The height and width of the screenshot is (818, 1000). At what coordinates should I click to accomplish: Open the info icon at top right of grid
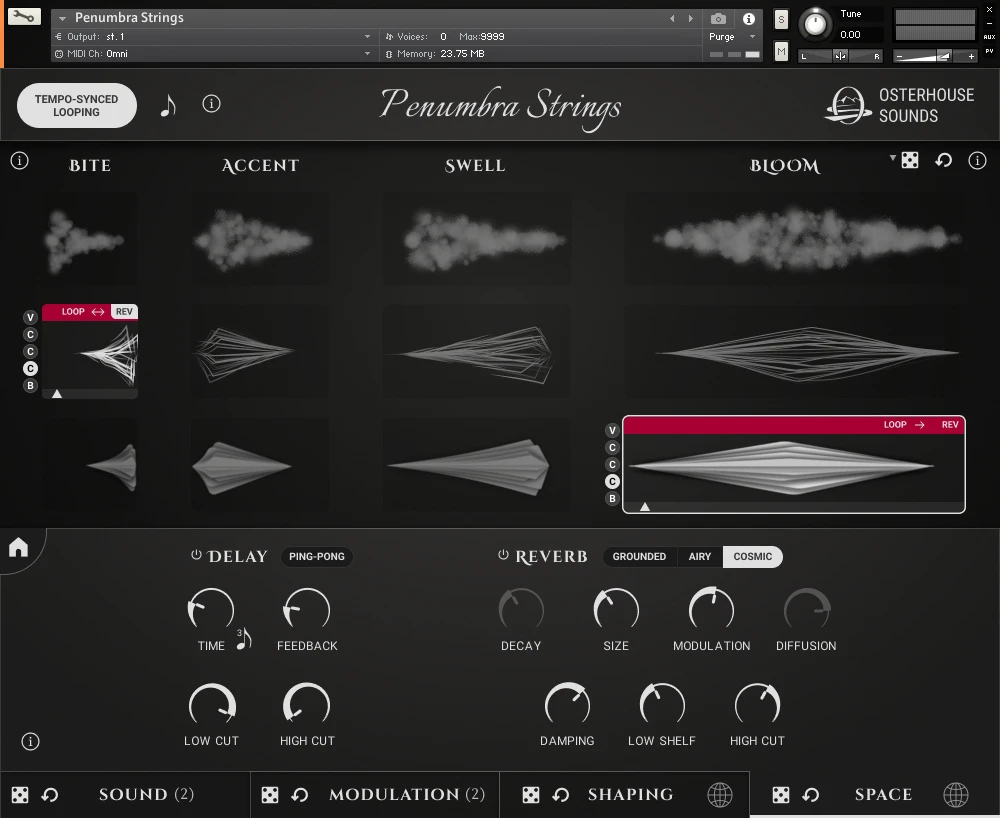(977, 161)
